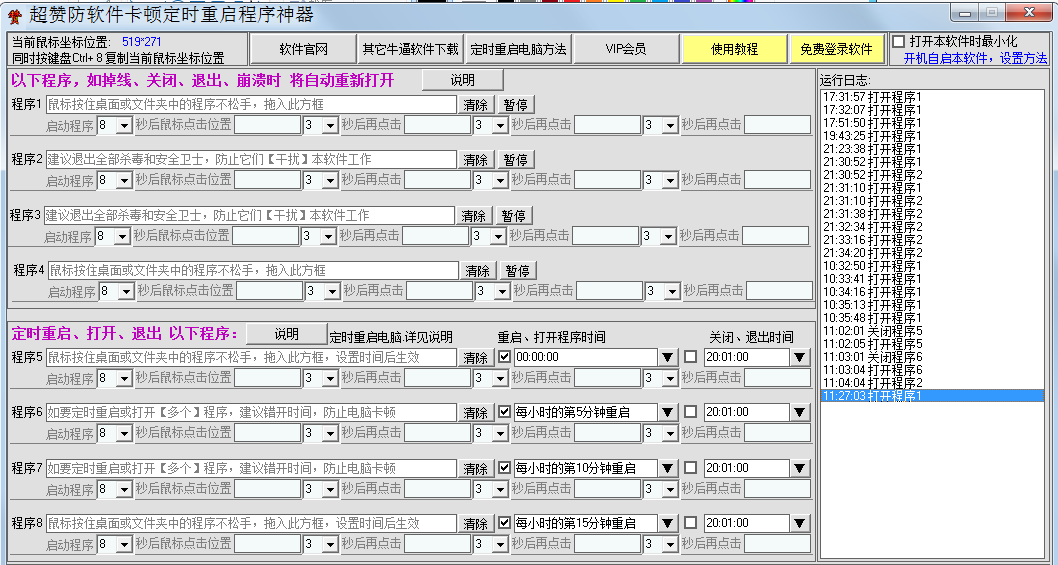This screenshot has height=565, width=1058.
Task: Select log entry 17:31:57 打开程序1
Action: (x=931, y=97)
